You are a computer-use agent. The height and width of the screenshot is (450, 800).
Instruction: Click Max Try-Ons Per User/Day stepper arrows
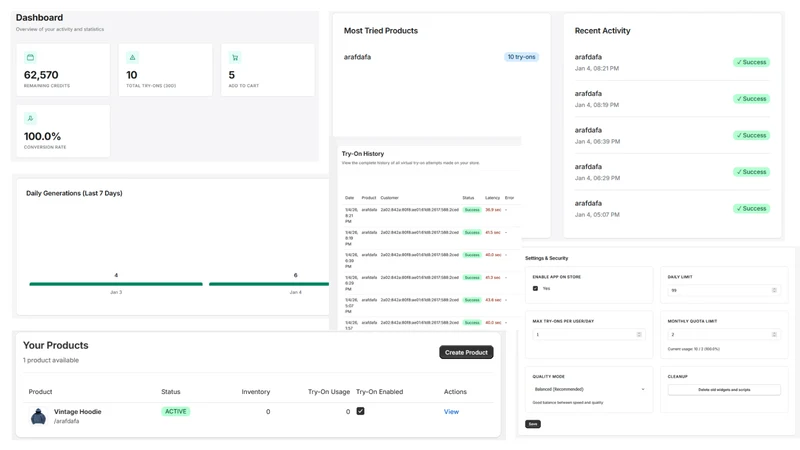click(x=639, y=335)
